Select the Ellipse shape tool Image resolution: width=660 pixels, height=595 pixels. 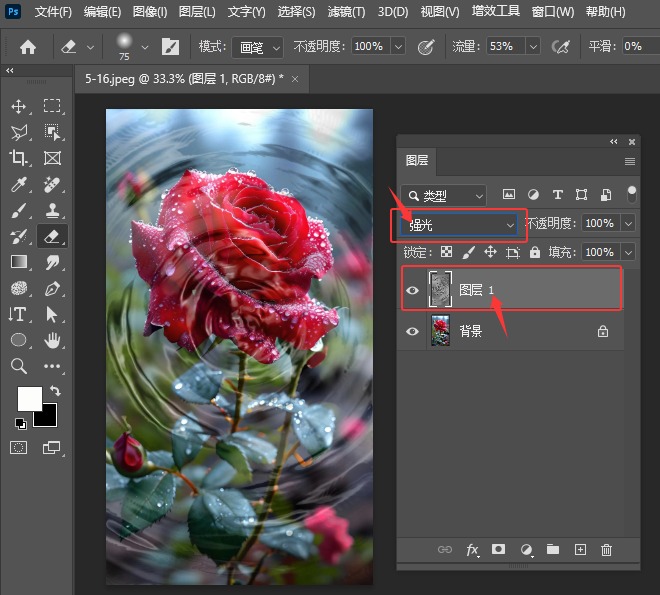pyautogui.click(x=19, y=340)
